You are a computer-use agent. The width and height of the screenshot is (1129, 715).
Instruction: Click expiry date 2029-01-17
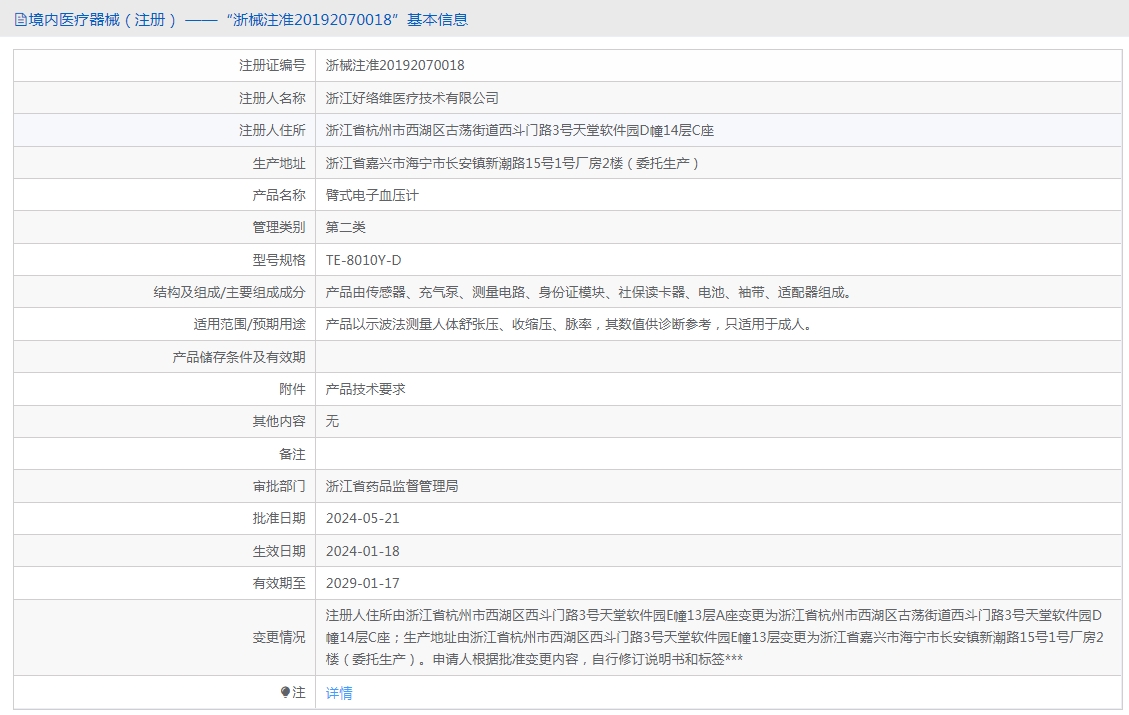click(x=362, y=583)
